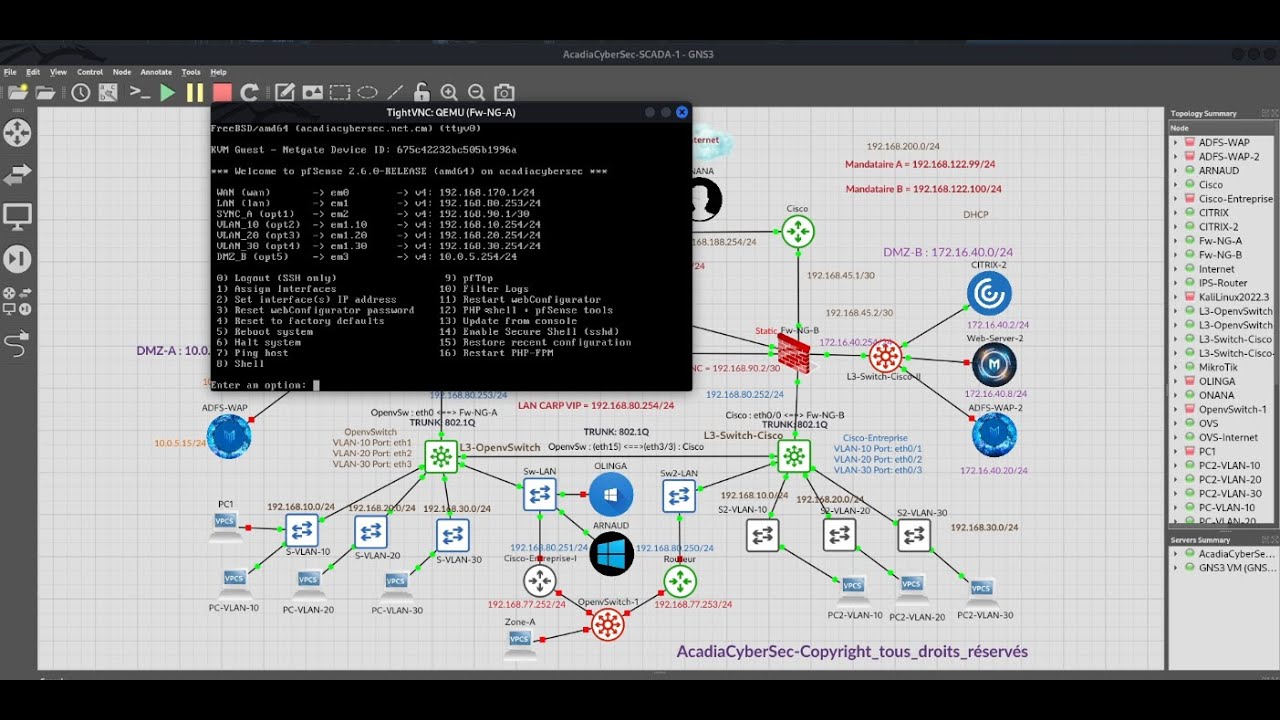Click the OLINGA Windows node

[611, 494]
